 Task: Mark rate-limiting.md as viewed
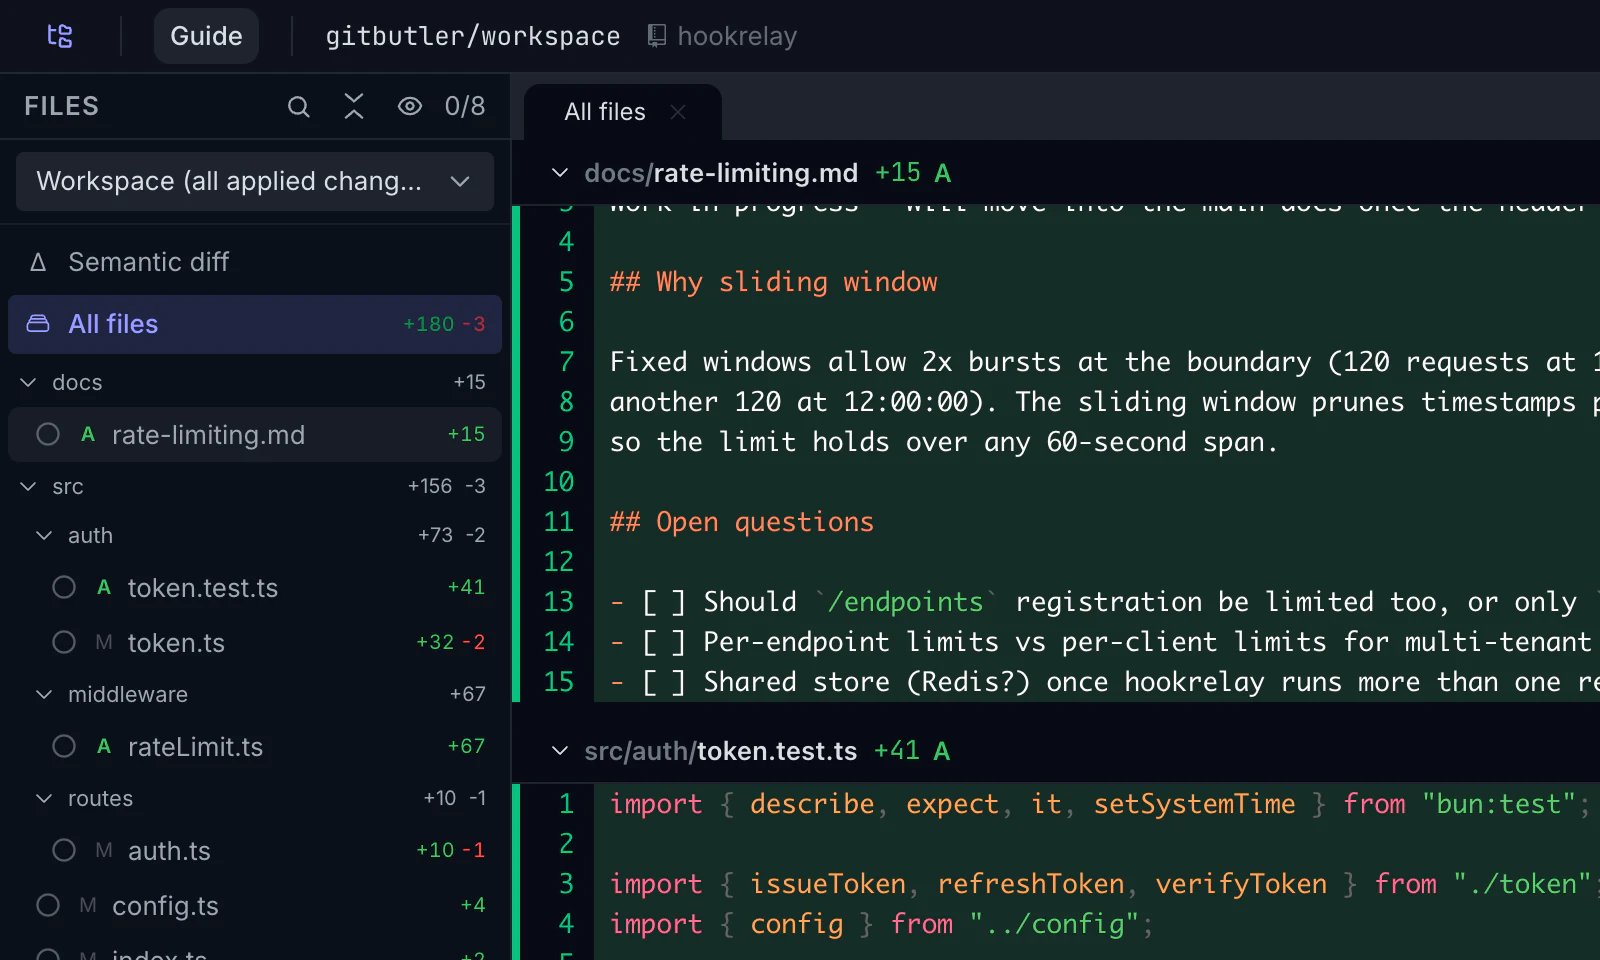[x=48, y=434]
